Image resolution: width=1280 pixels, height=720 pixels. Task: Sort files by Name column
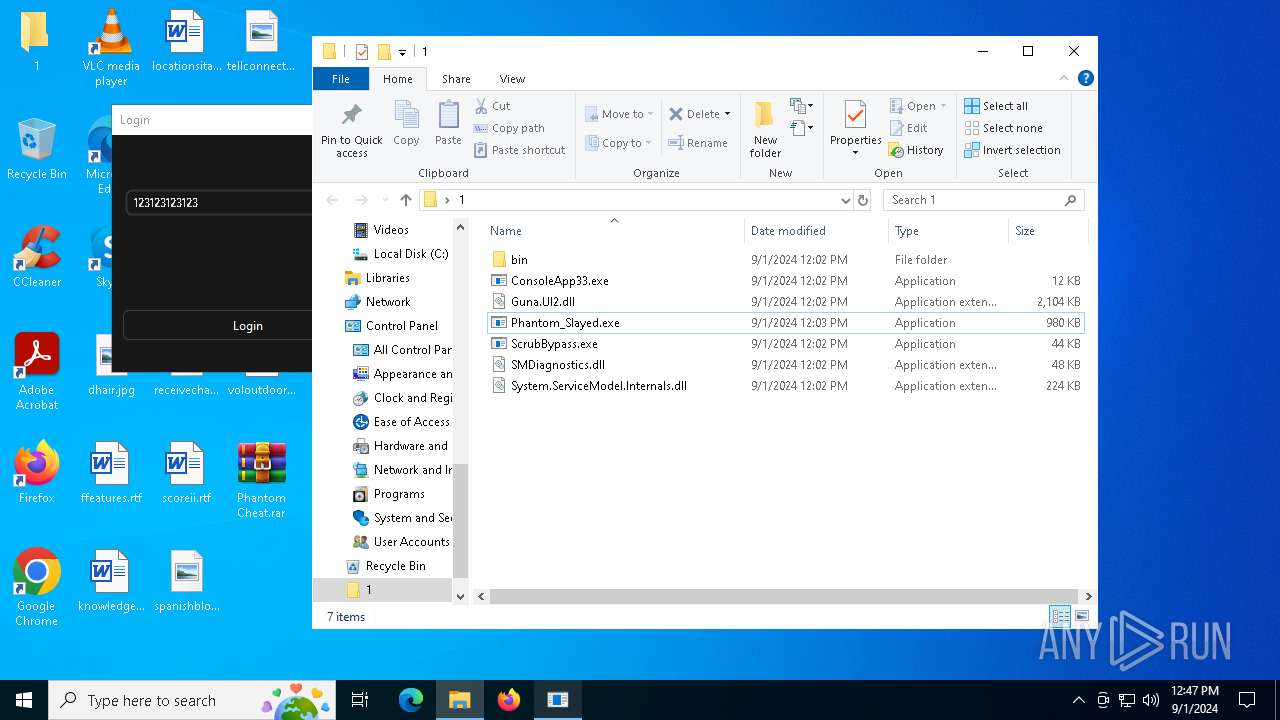click(613, 231)
